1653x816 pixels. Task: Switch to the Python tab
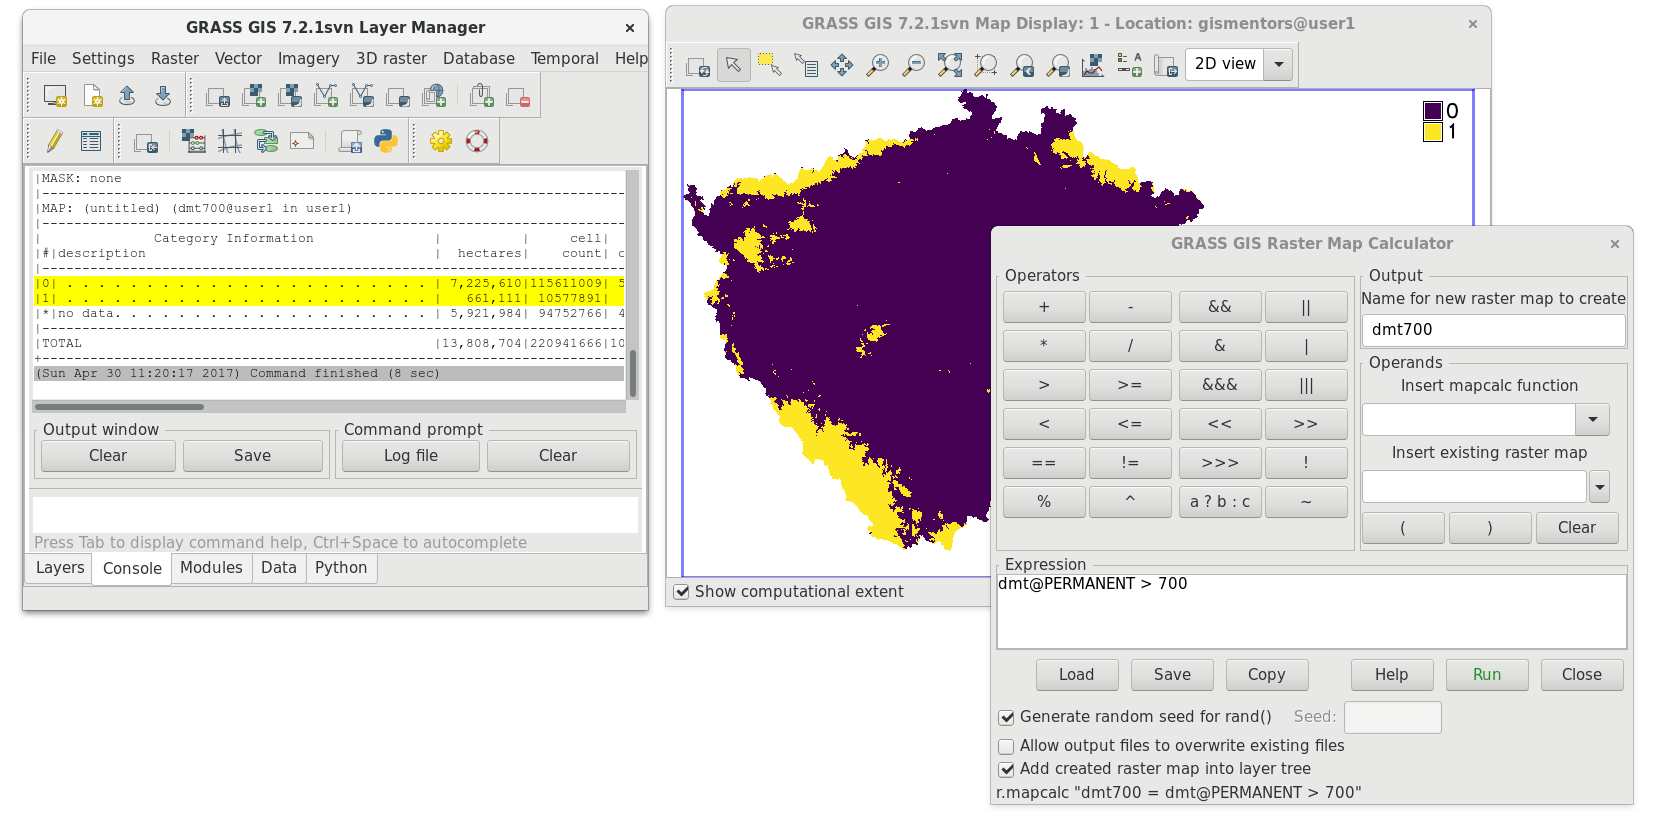tap(341, 568)
